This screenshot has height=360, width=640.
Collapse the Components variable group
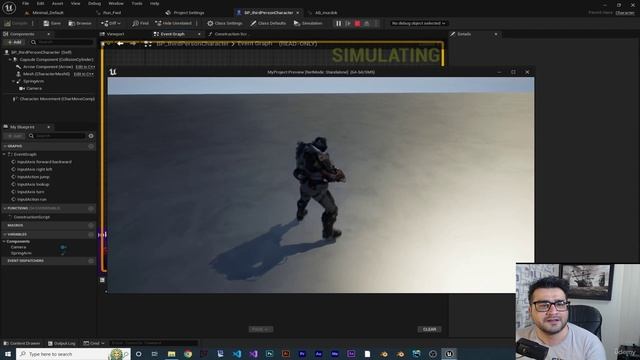tap(4, 241)
